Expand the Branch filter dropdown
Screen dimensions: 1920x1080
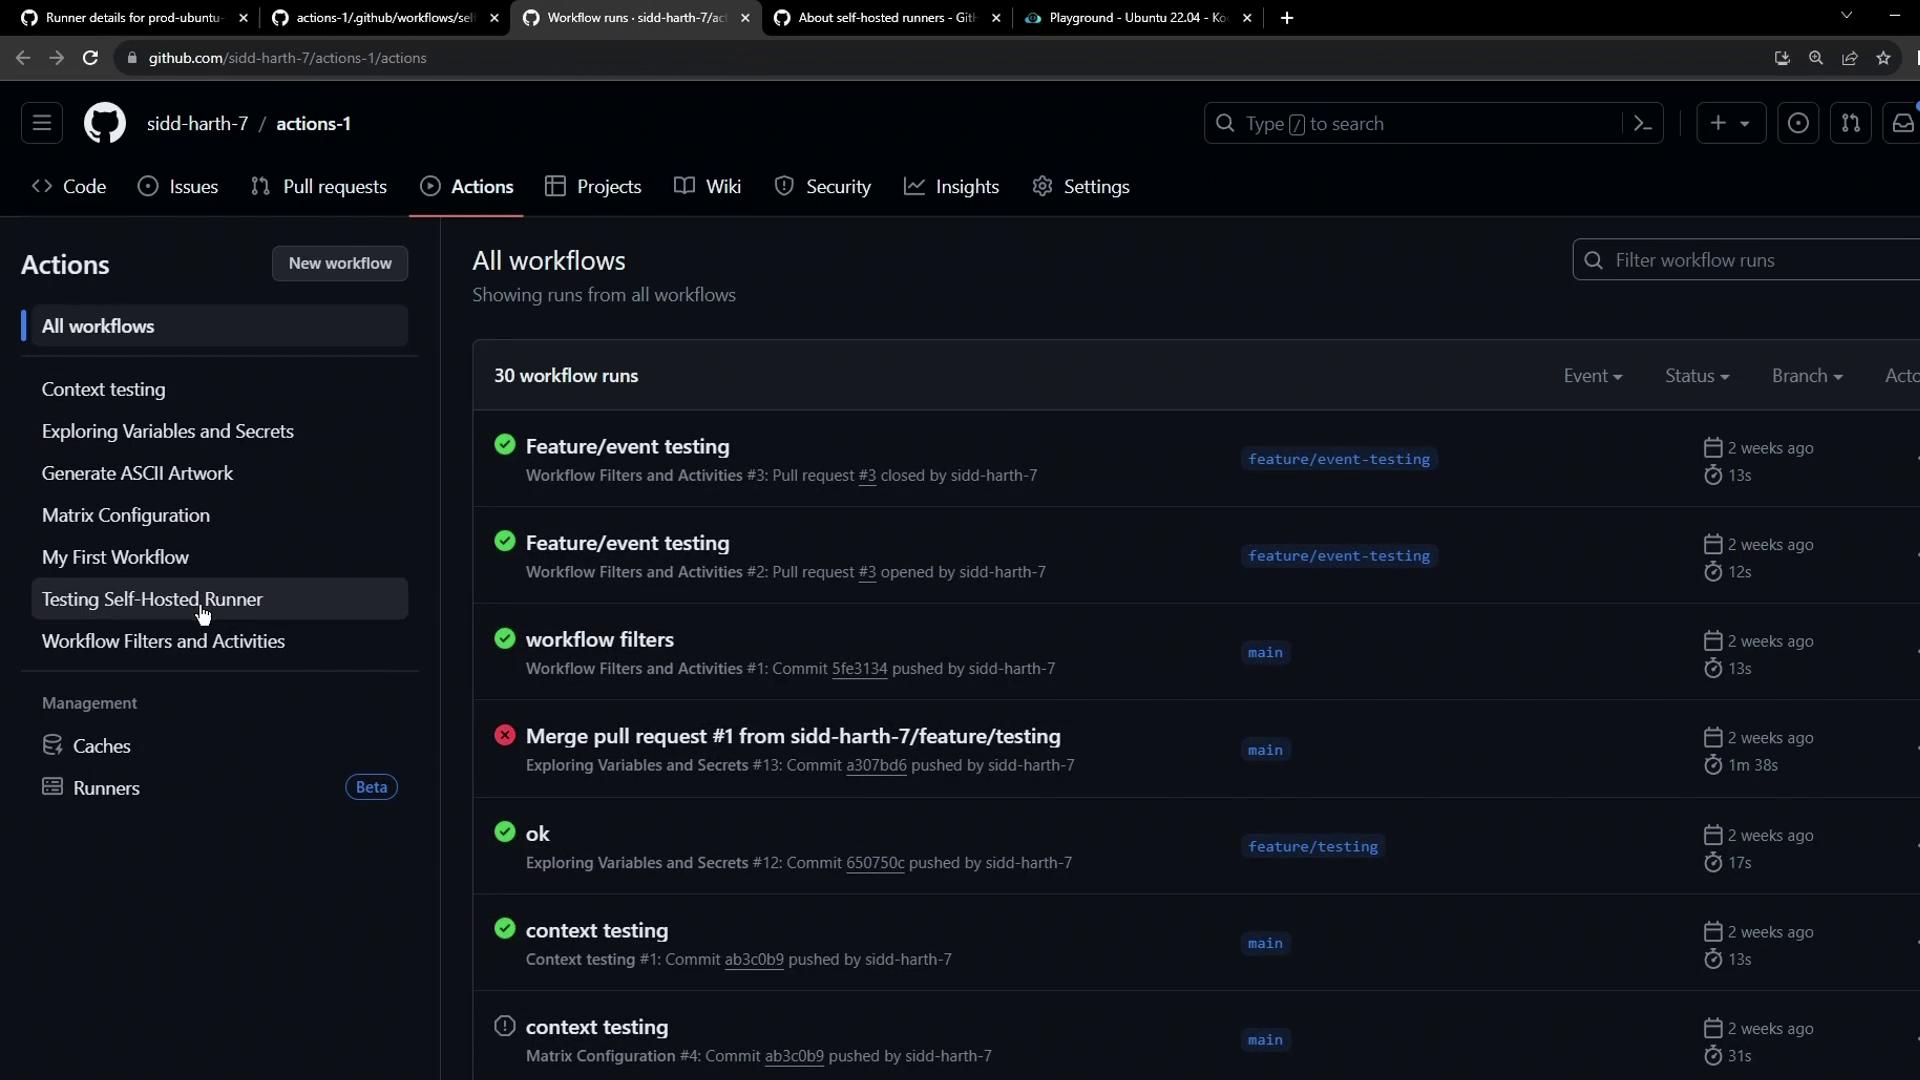coord(1806,376)
